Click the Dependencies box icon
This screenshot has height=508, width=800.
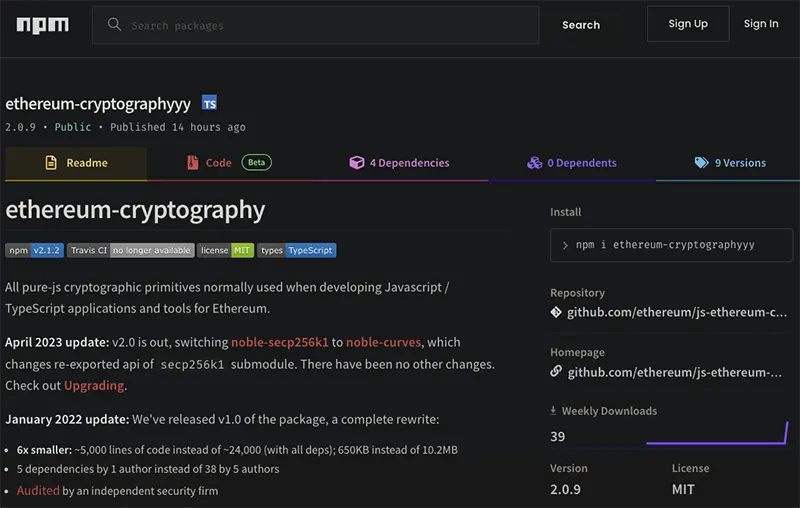[357, 163]
